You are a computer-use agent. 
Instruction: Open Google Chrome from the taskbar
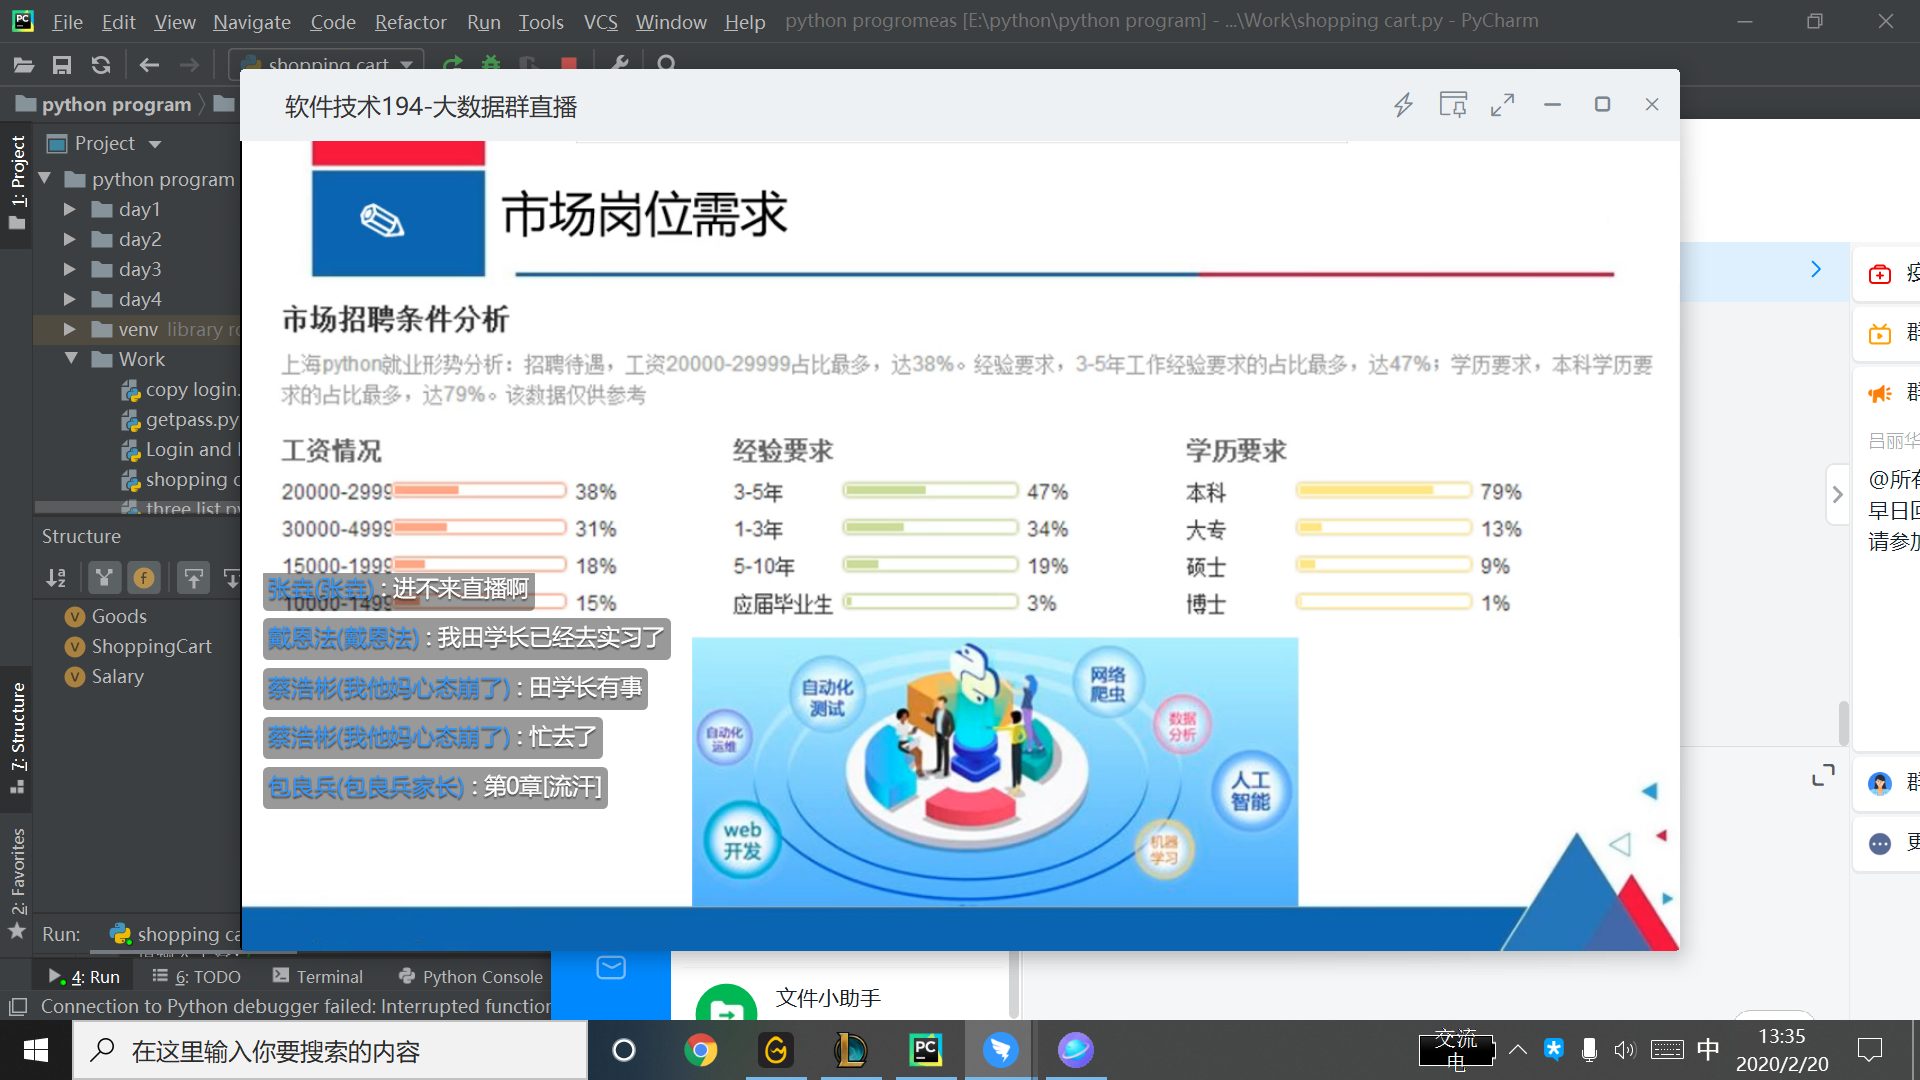coord(701,1050)
